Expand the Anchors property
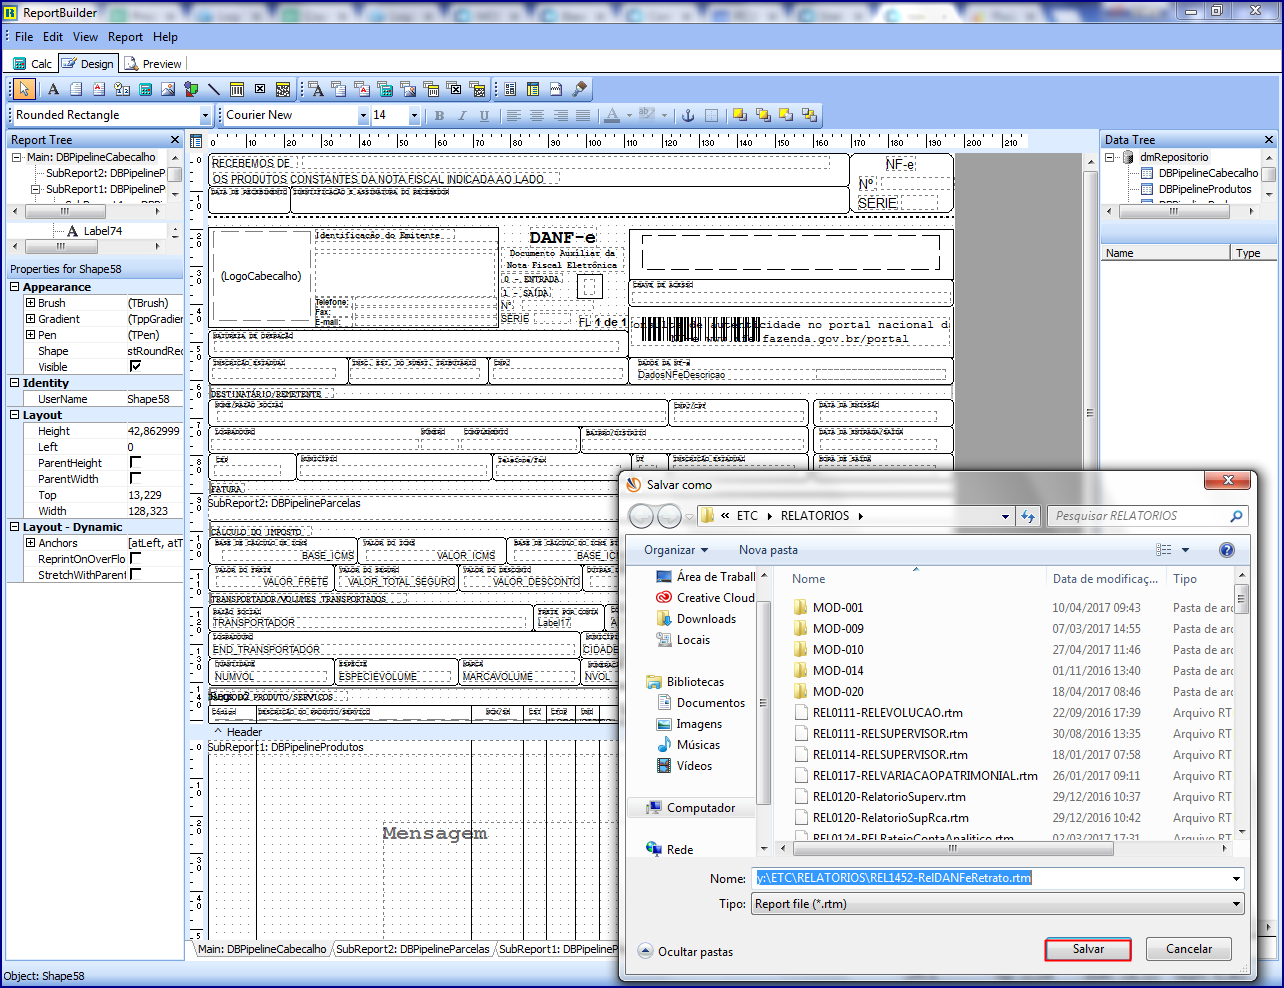 30,543
